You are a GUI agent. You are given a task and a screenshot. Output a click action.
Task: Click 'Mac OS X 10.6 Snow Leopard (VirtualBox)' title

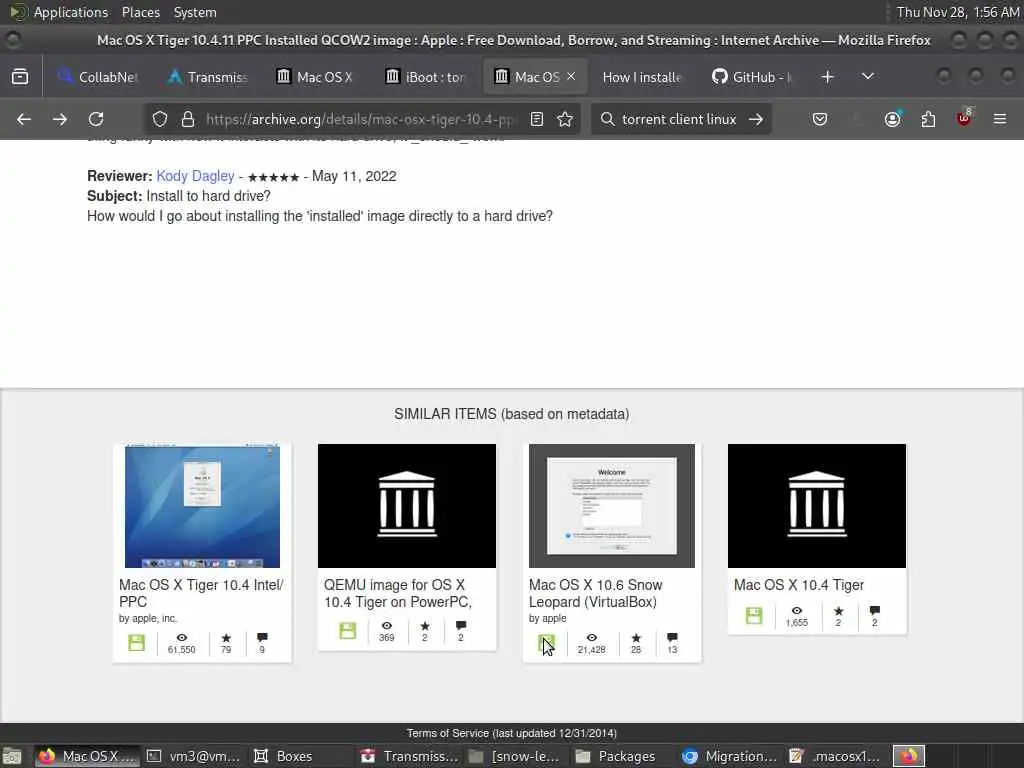point(596,593)
